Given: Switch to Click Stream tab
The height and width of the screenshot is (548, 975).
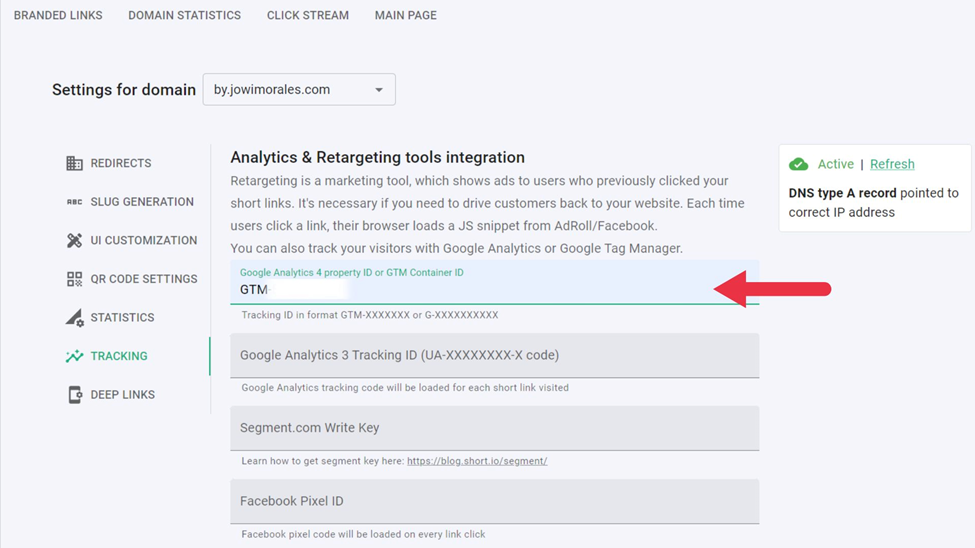Looking at the screenshot, I should coord(308,15).
